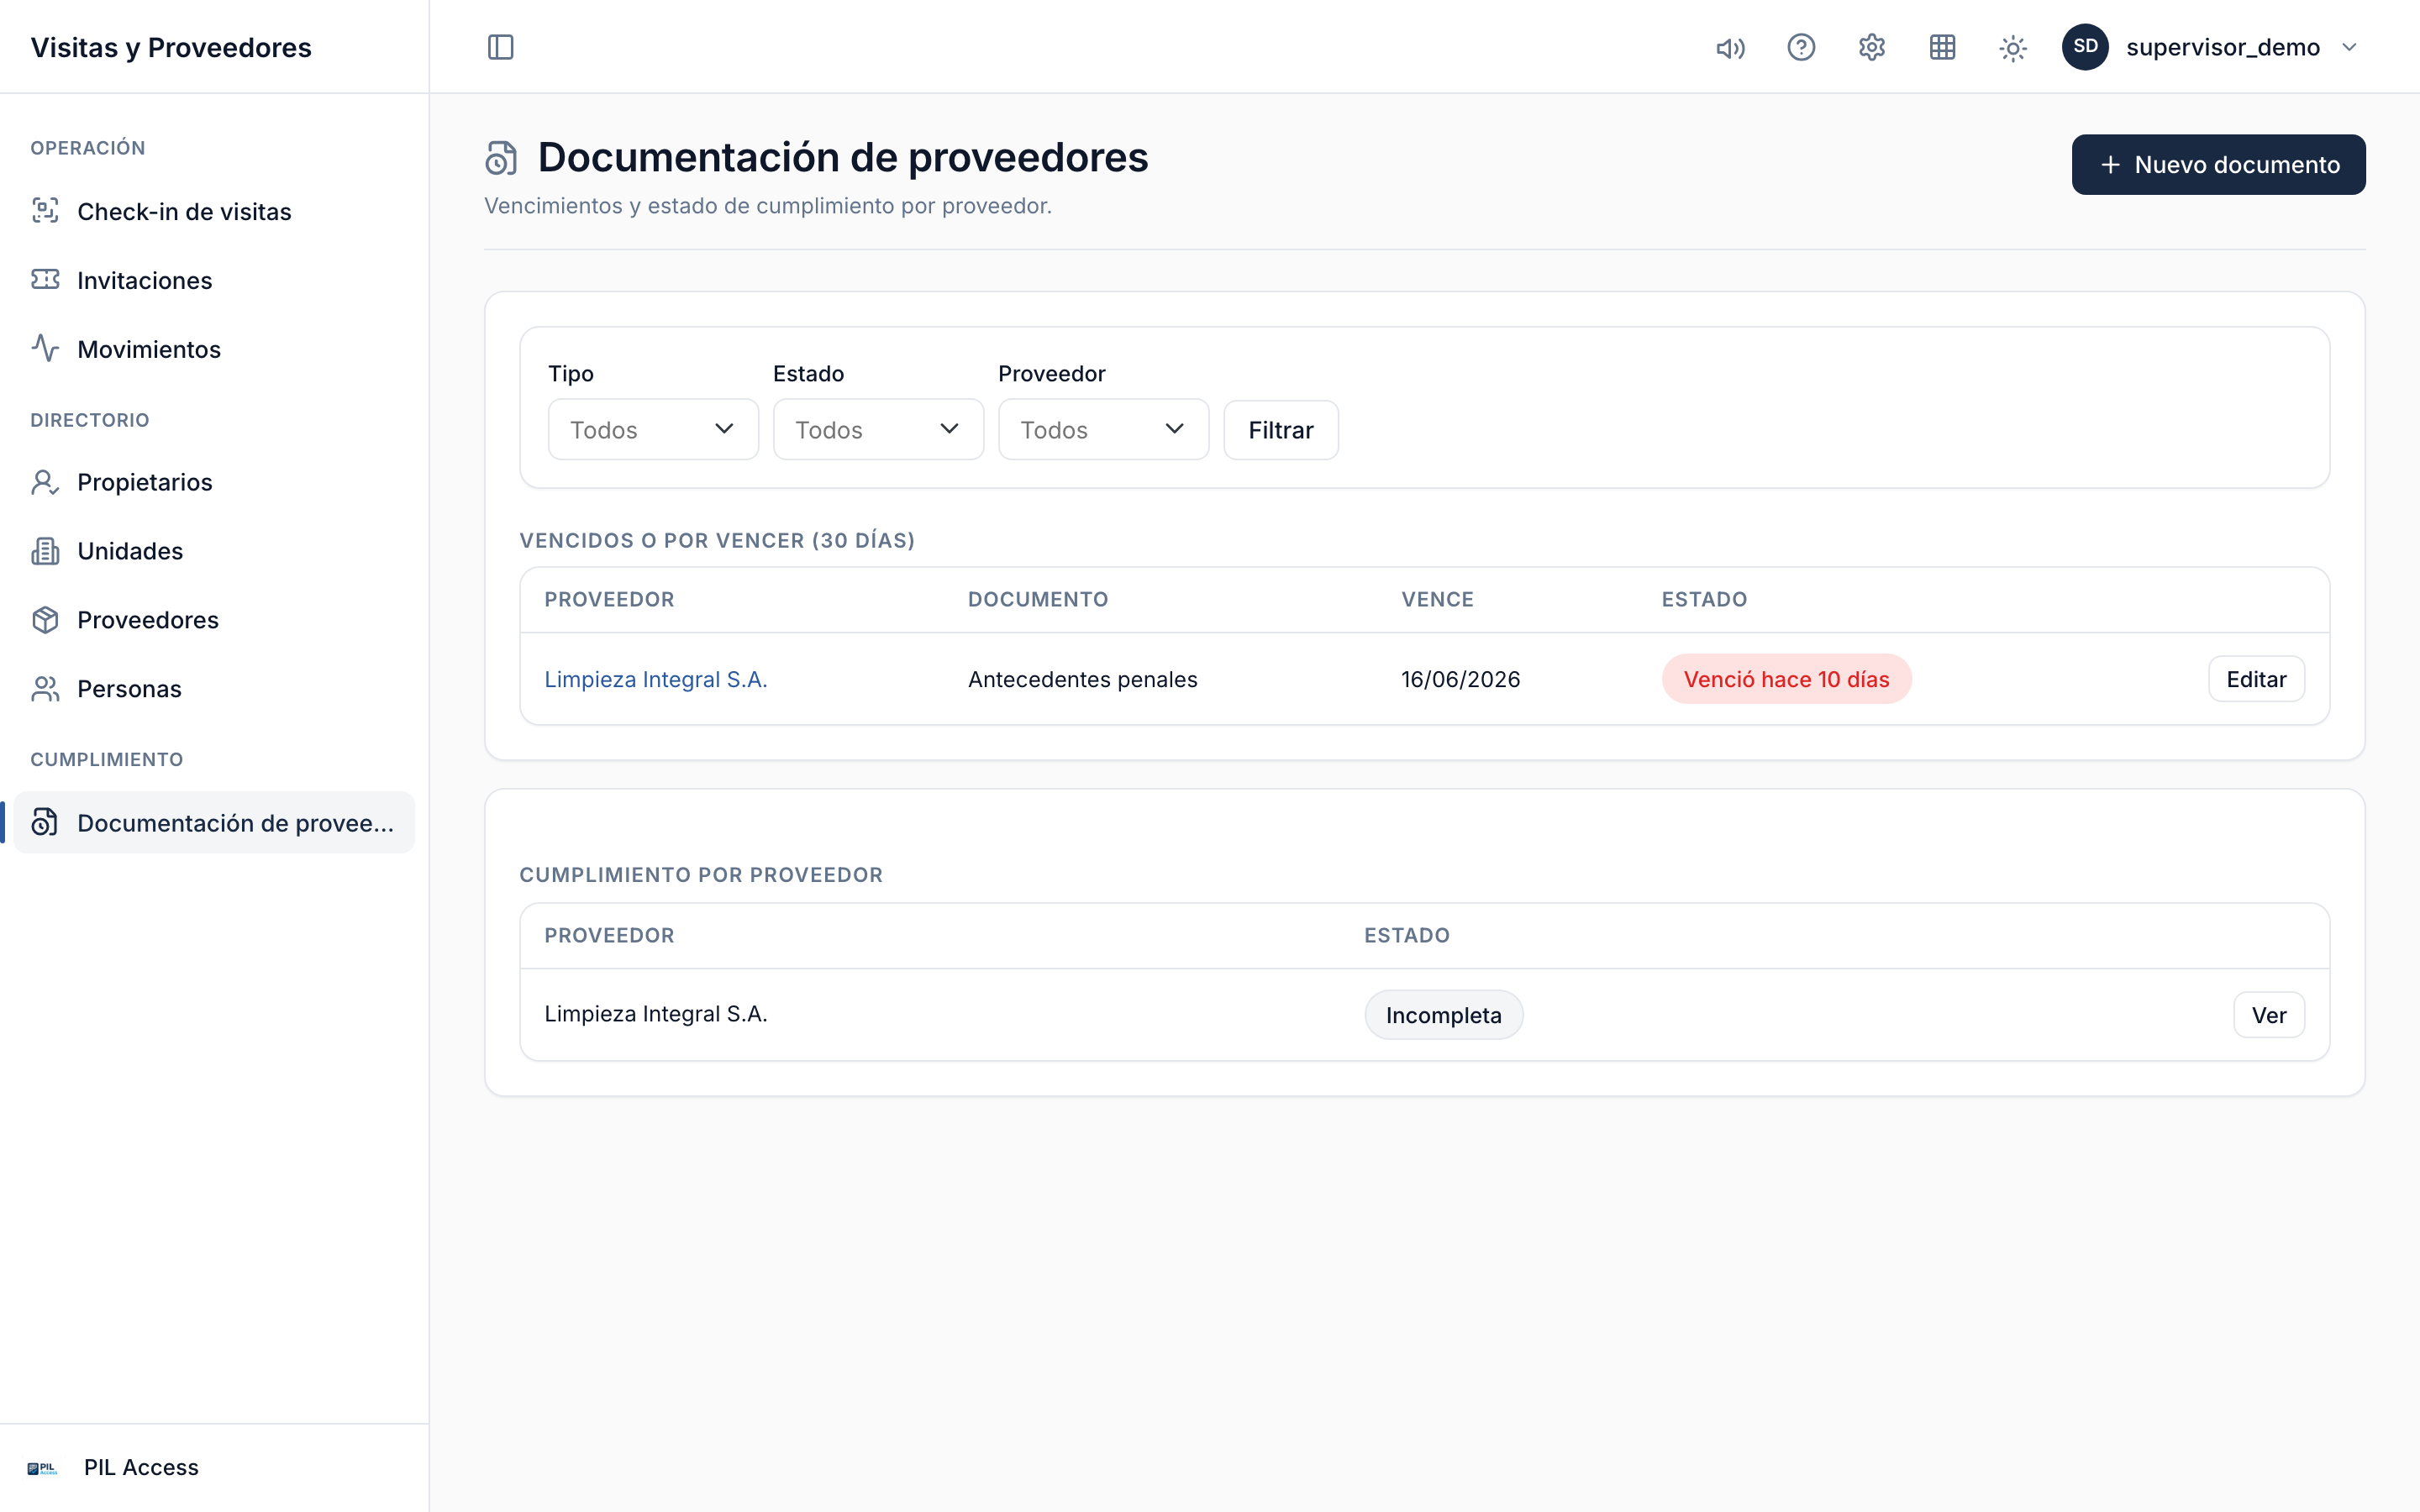The width and height of the screenshot is (2420, 1512).
Task: Open Check-in de visitas menu item
Action: [x=214, y=211]
